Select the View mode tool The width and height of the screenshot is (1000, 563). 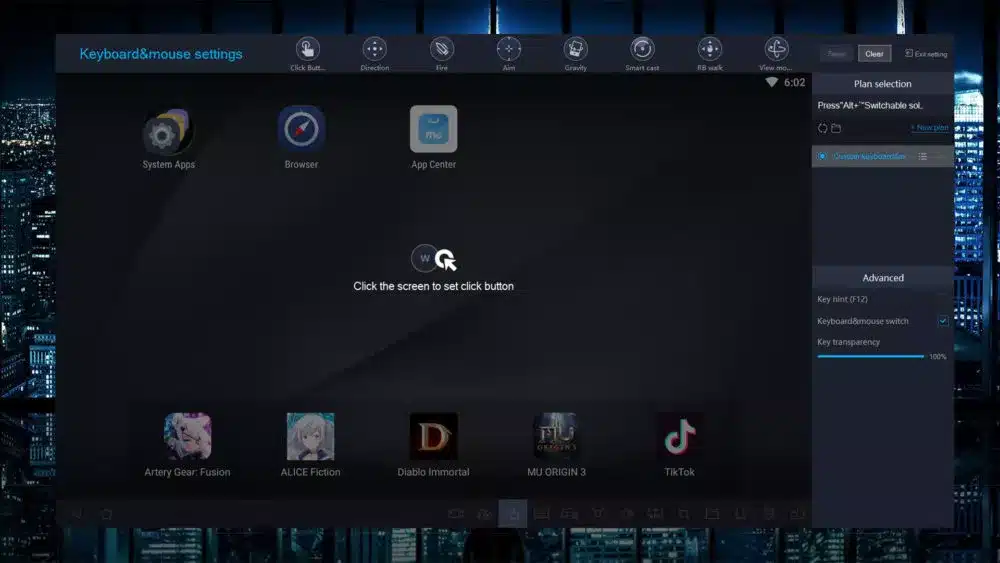point(776,54)
